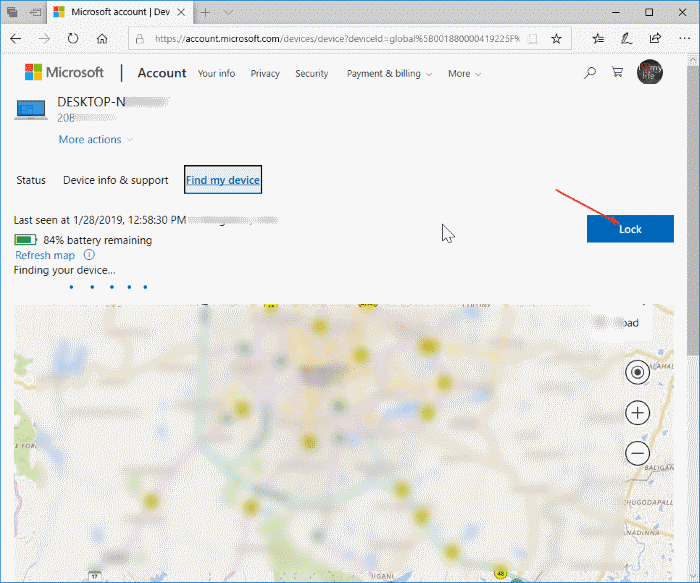Go to the Account home link
Image resolution: width=700 pixels, height=583 pixels.
click(x=162, y=73)
